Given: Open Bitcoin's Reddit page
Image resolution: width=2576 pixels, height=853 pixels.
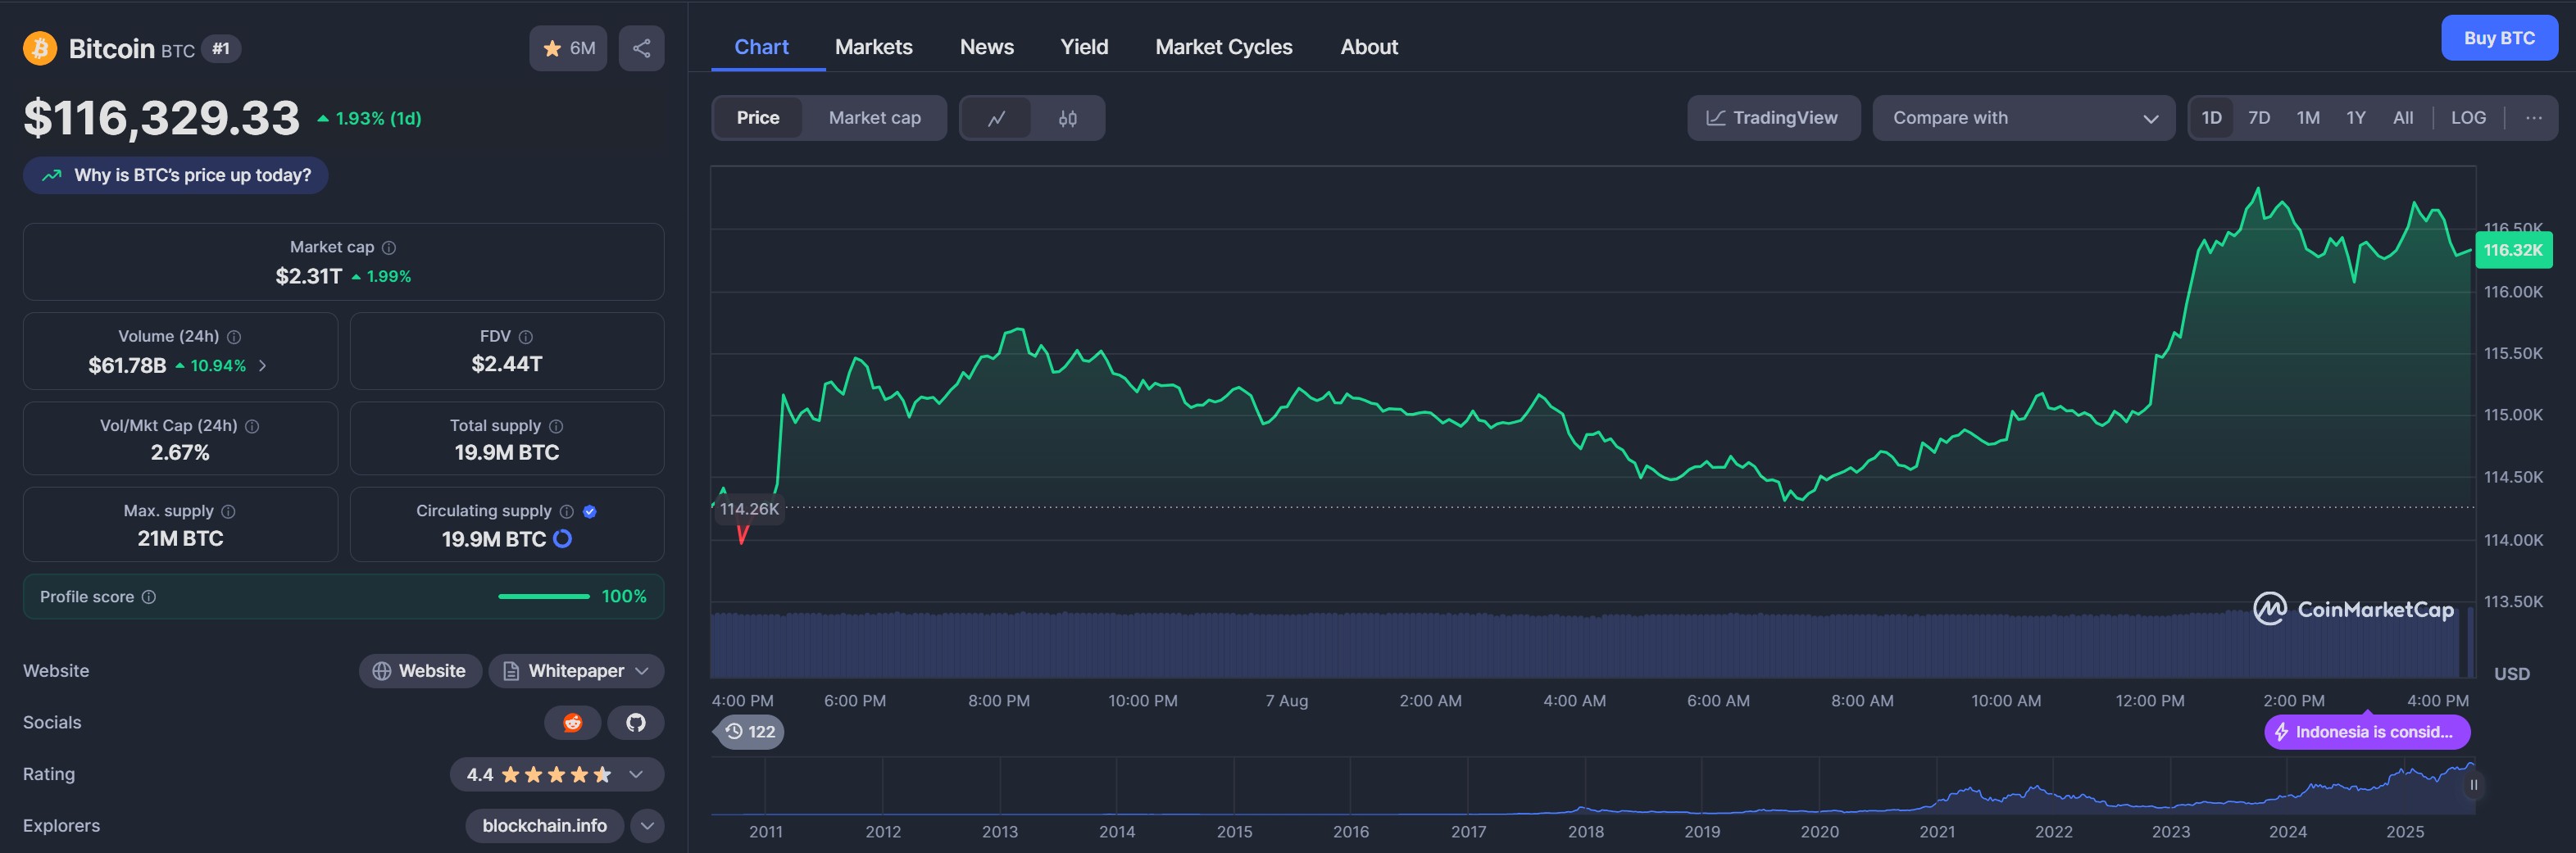Looking at the screenshot, I should coord(572,722).
